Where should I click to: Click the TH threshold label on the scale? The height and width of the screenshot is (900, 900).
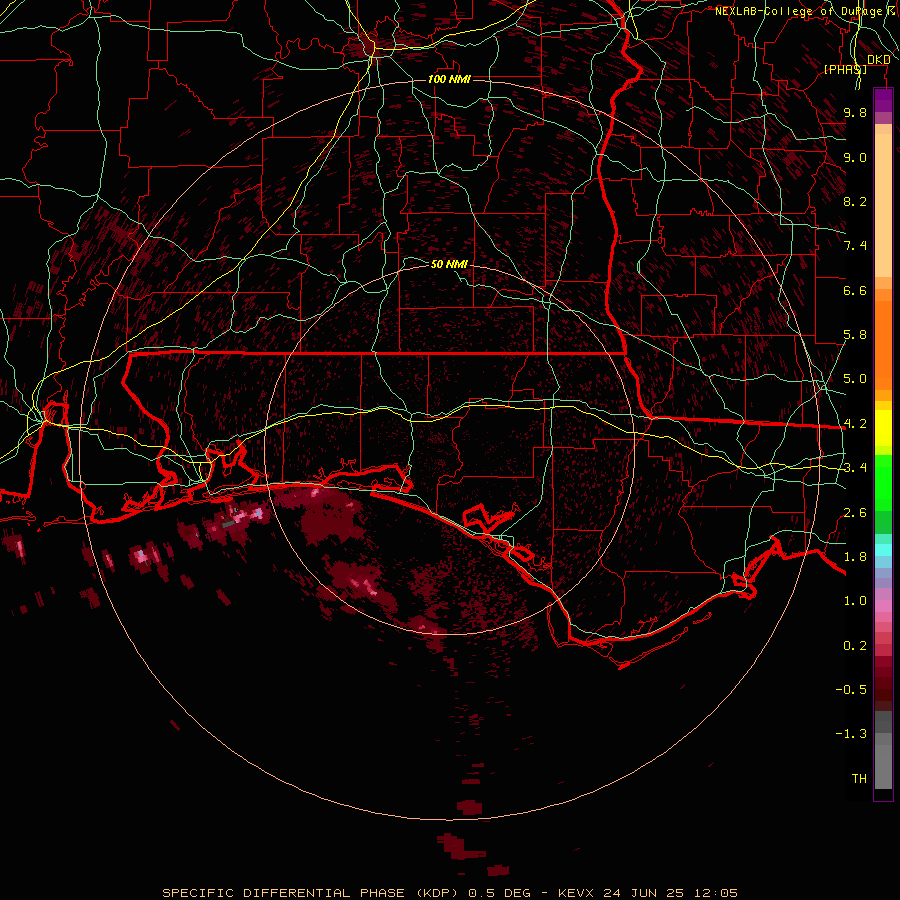859,779
